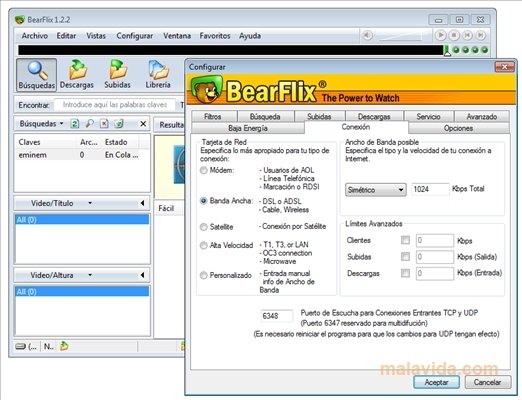Screen dimensions: 522x400
Task: Click the BearFlix icon in main title bar
Action: (x=20, y=20)
